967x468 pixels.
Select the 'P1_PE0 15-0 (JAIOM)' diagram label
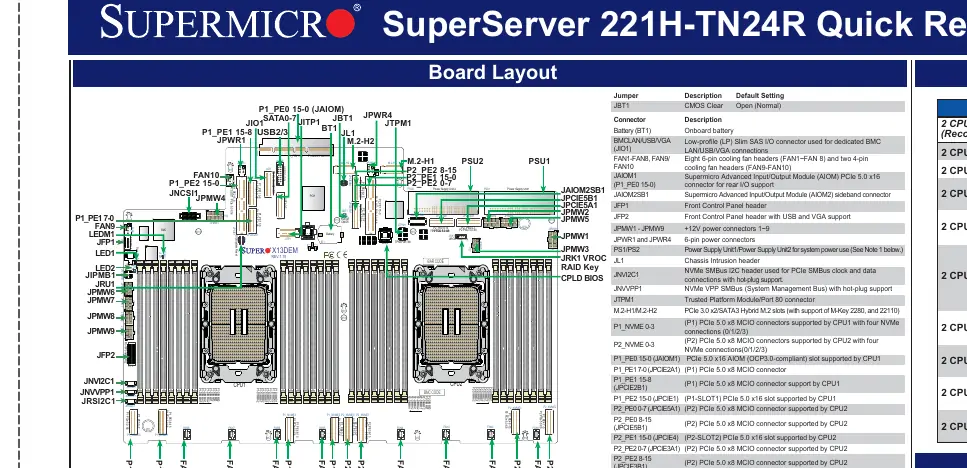301,109
